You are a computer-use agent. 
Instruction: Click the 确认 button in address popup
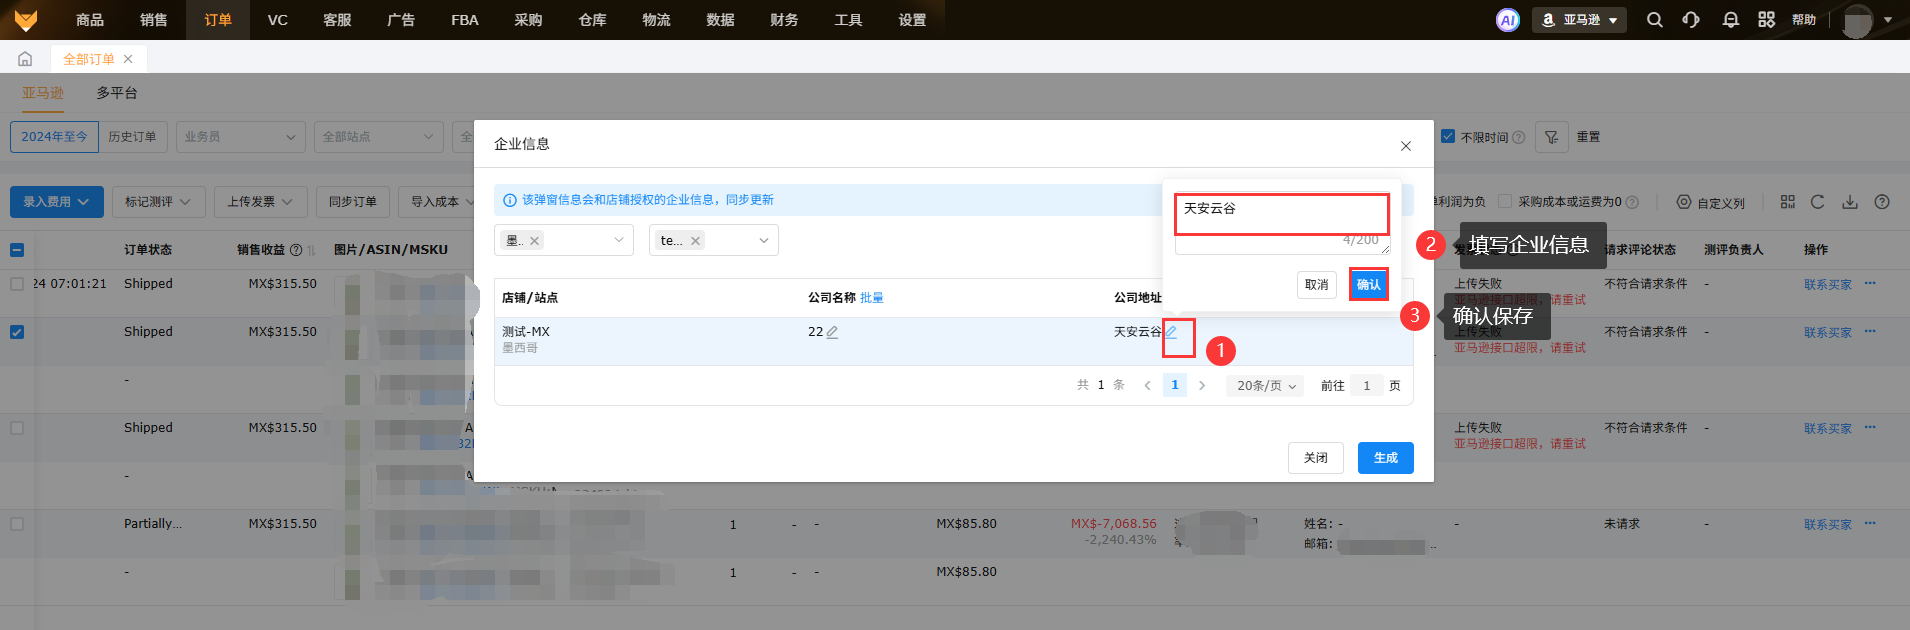[1368, 285]
